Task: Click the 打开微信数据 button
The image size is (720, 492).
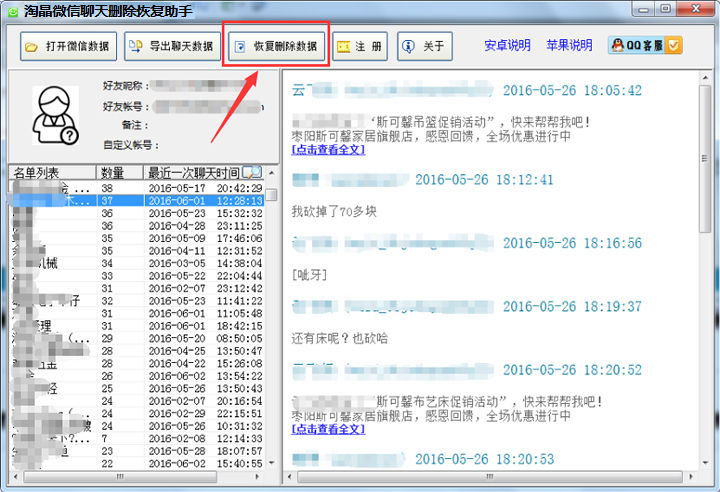Action: [x=68, y=46]
